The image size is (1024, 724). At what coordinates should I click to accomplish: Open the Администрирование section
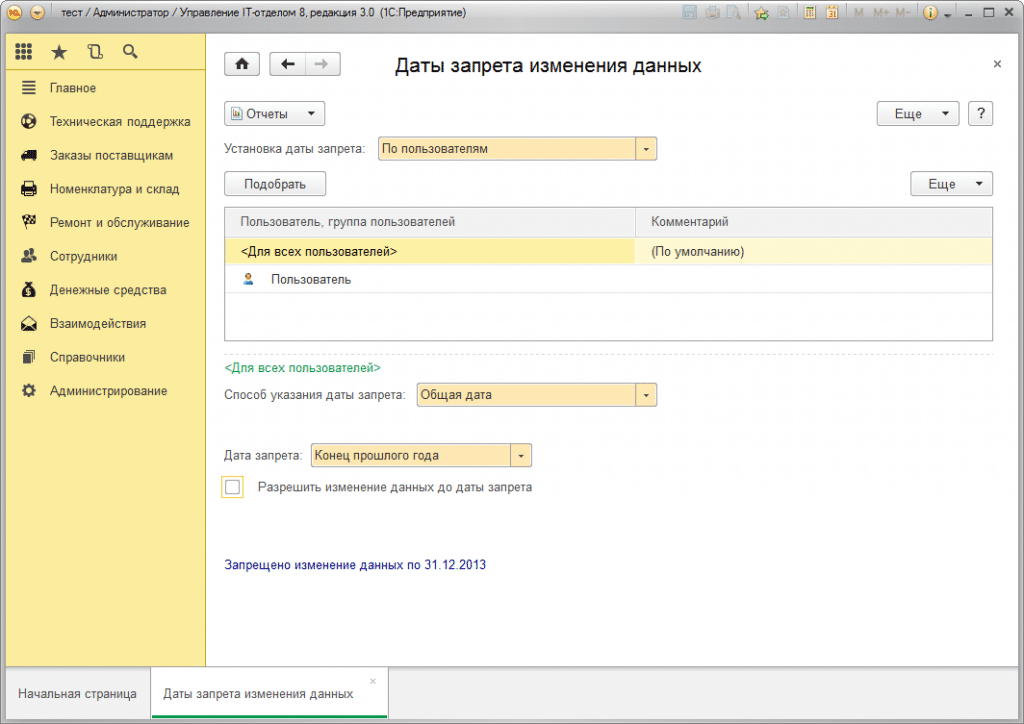pos(108,391)
